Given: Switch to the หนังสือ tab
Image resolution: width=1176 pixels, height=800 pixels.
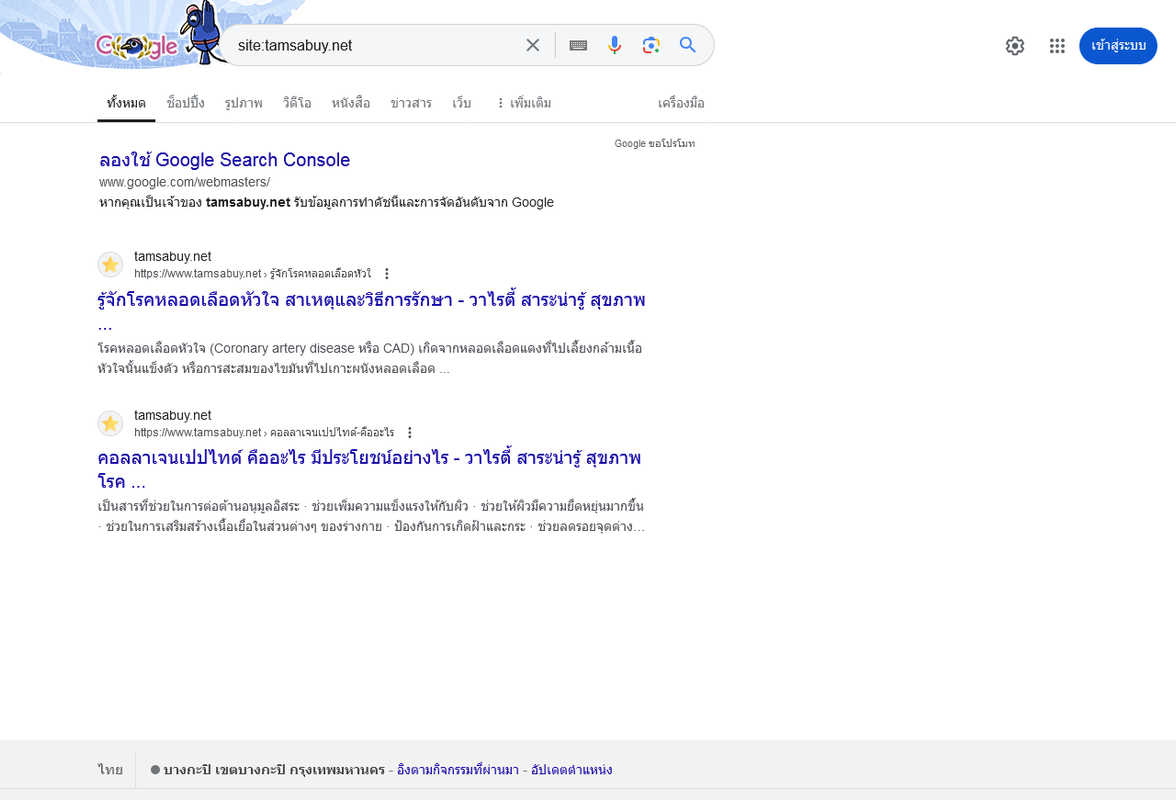Looking at the screenshot, I should pos(350,103).
